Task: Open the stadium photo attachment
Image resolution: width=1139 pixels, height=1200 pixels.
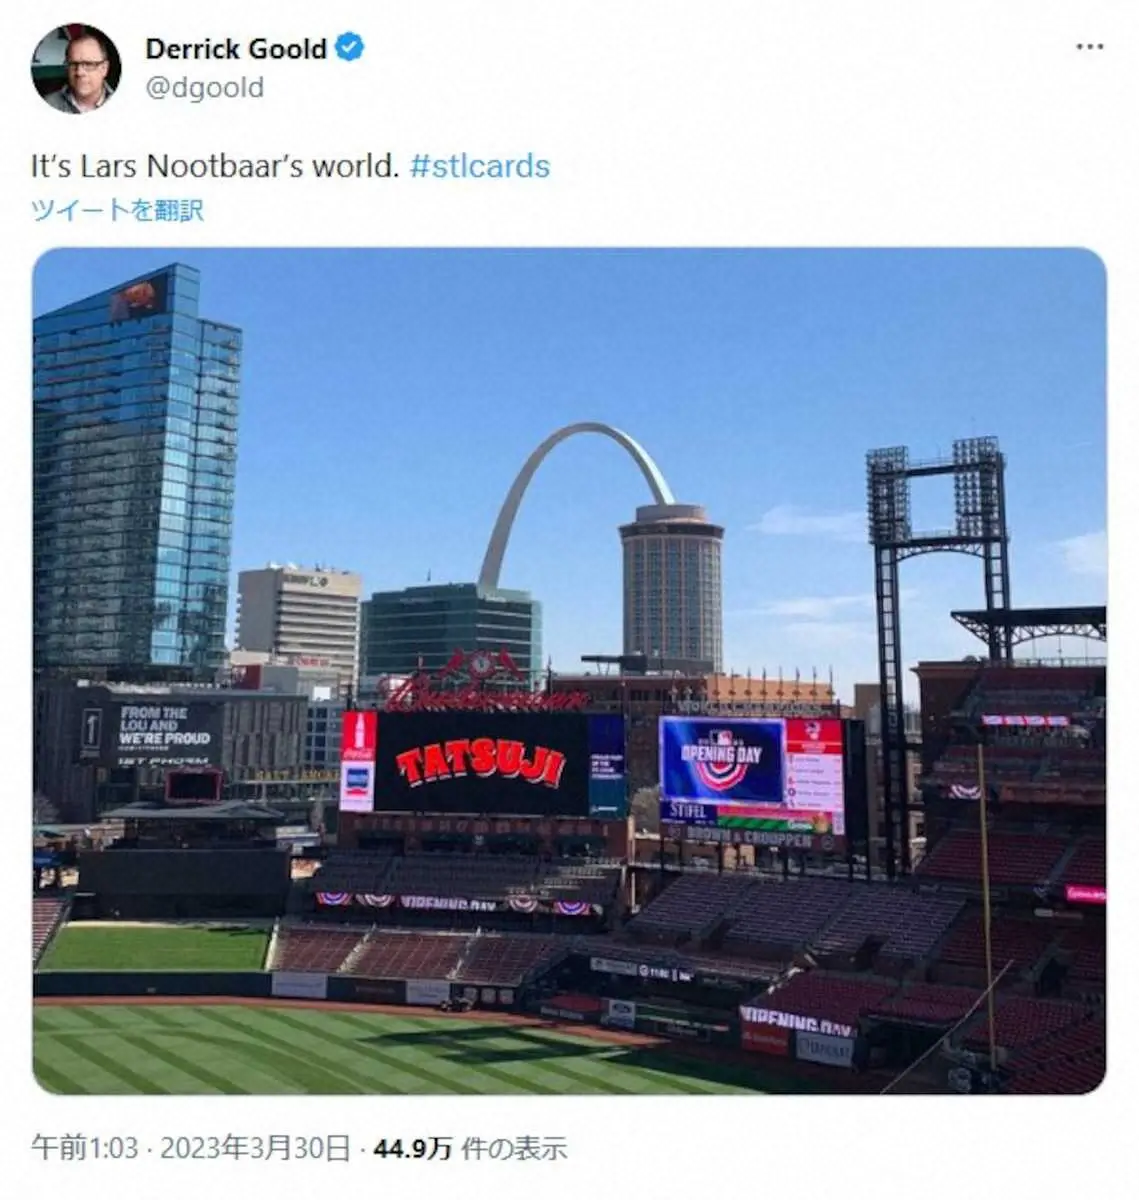Action: [x=569, y=670]
